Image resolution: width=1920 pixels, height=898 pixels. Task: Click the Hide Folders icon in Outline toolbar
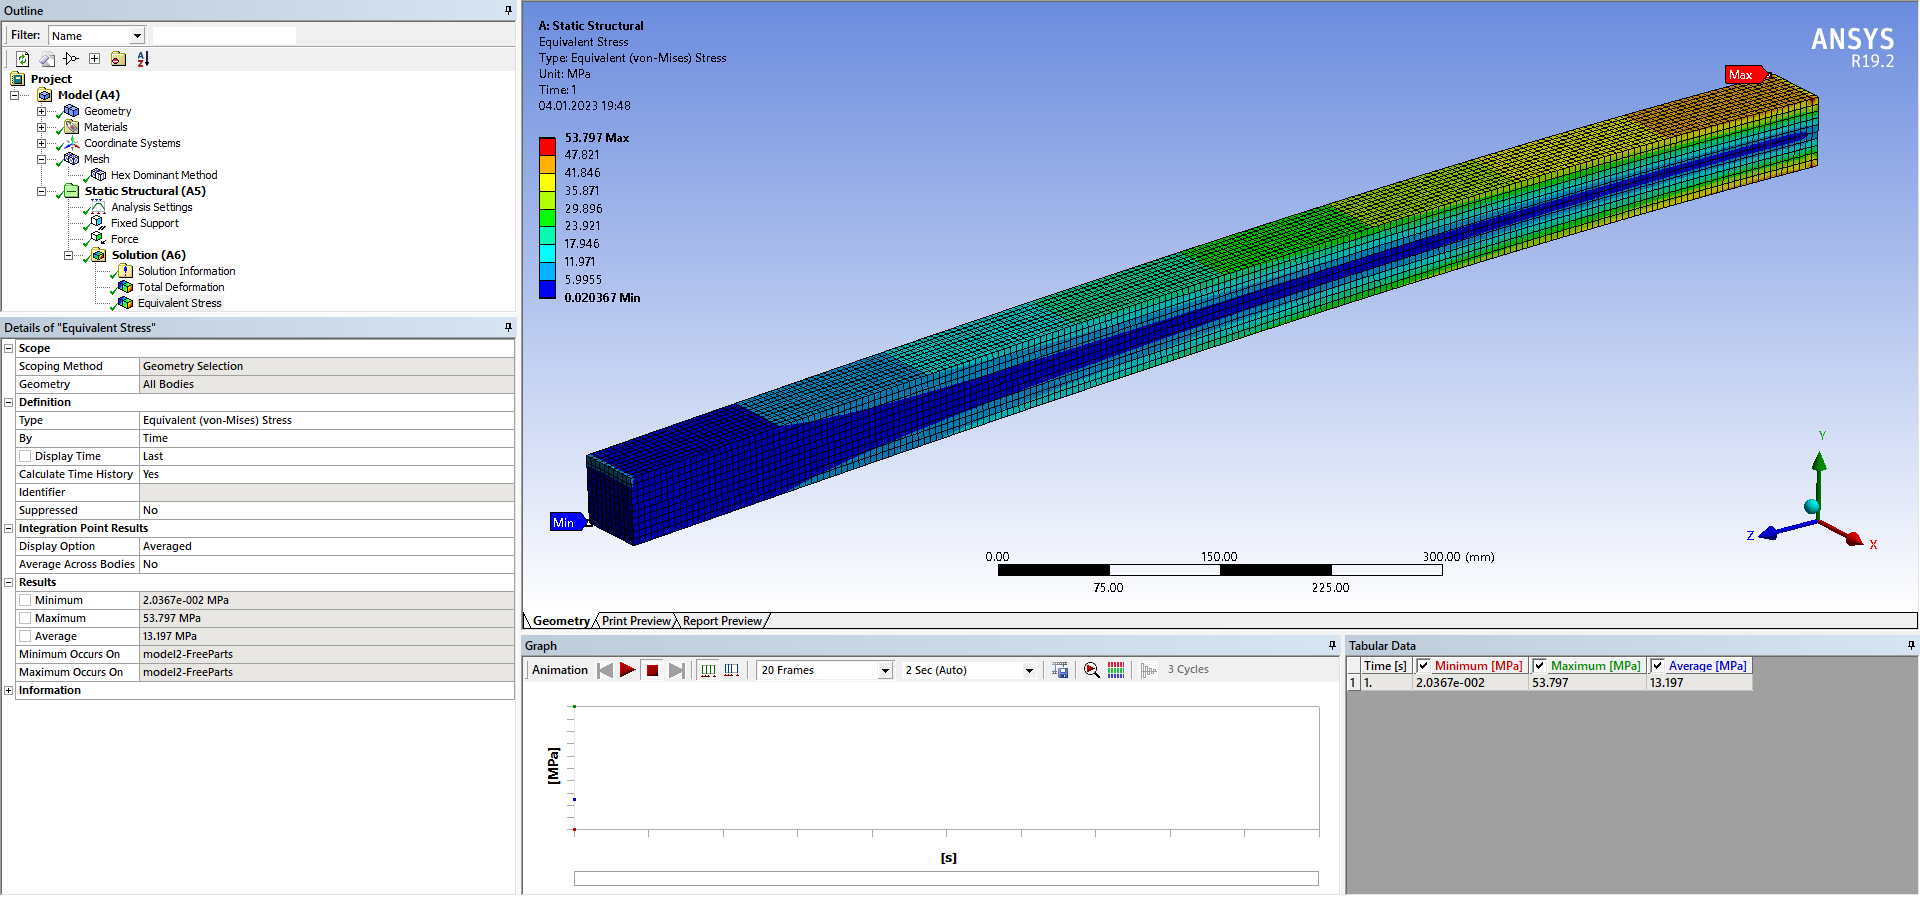[118, 59]
